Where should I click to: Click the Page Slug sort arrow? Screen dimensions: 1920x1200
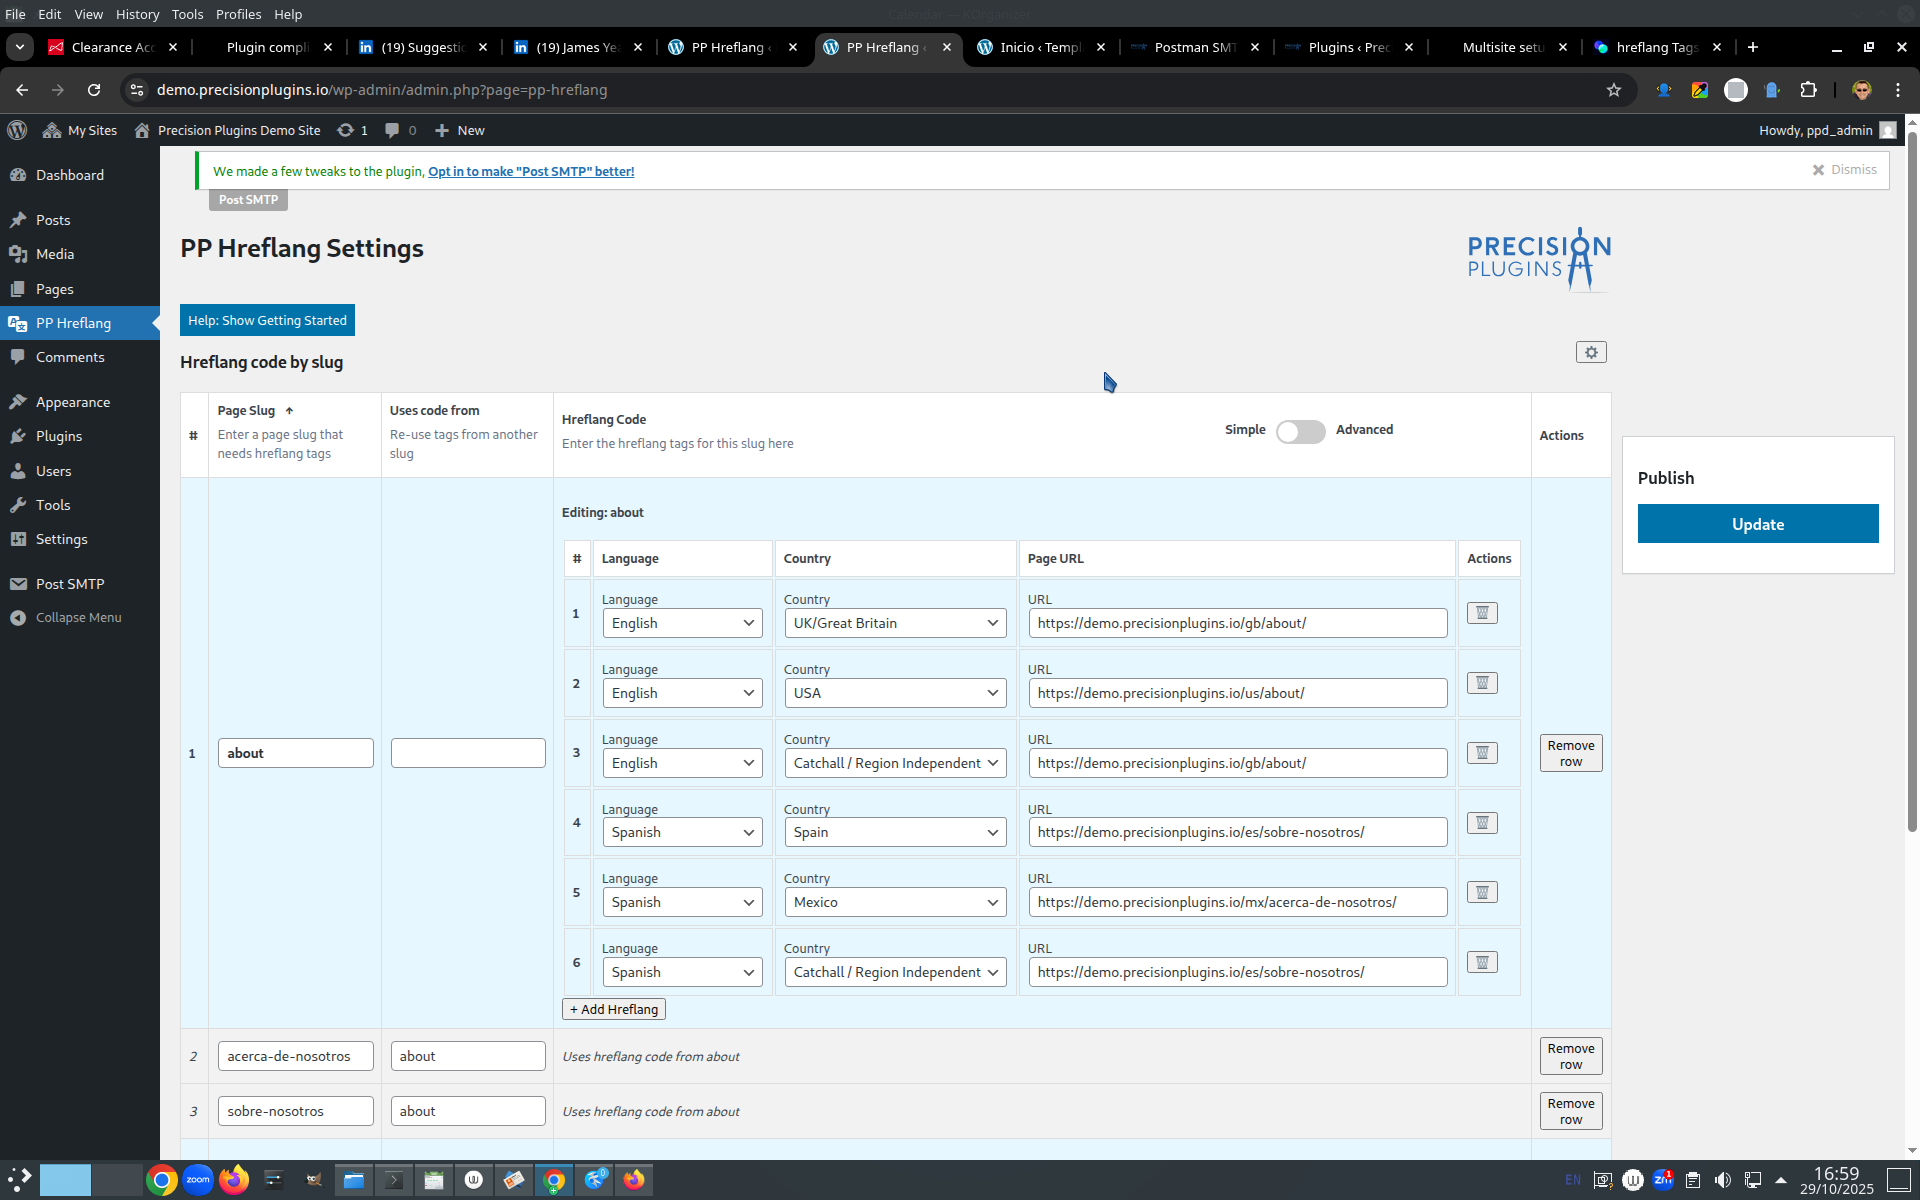coord(289,411)
